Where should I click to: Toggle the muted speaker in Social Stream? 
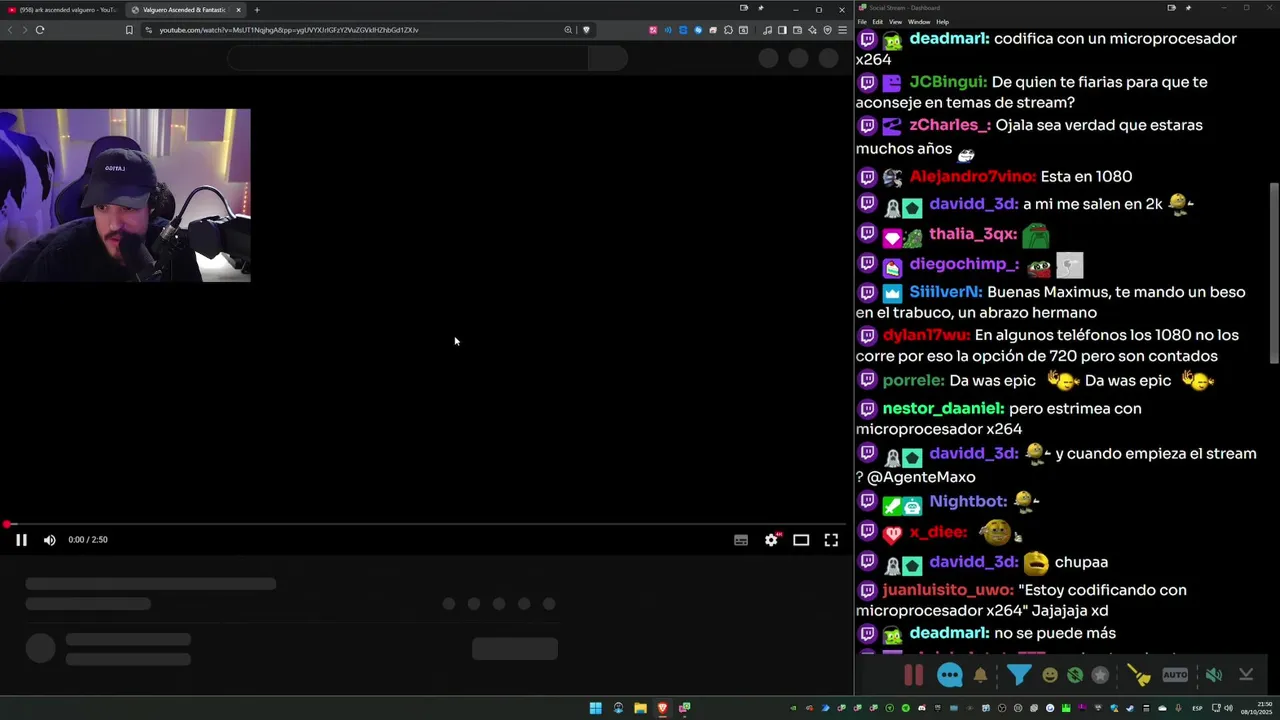(x=1213, y=675)
